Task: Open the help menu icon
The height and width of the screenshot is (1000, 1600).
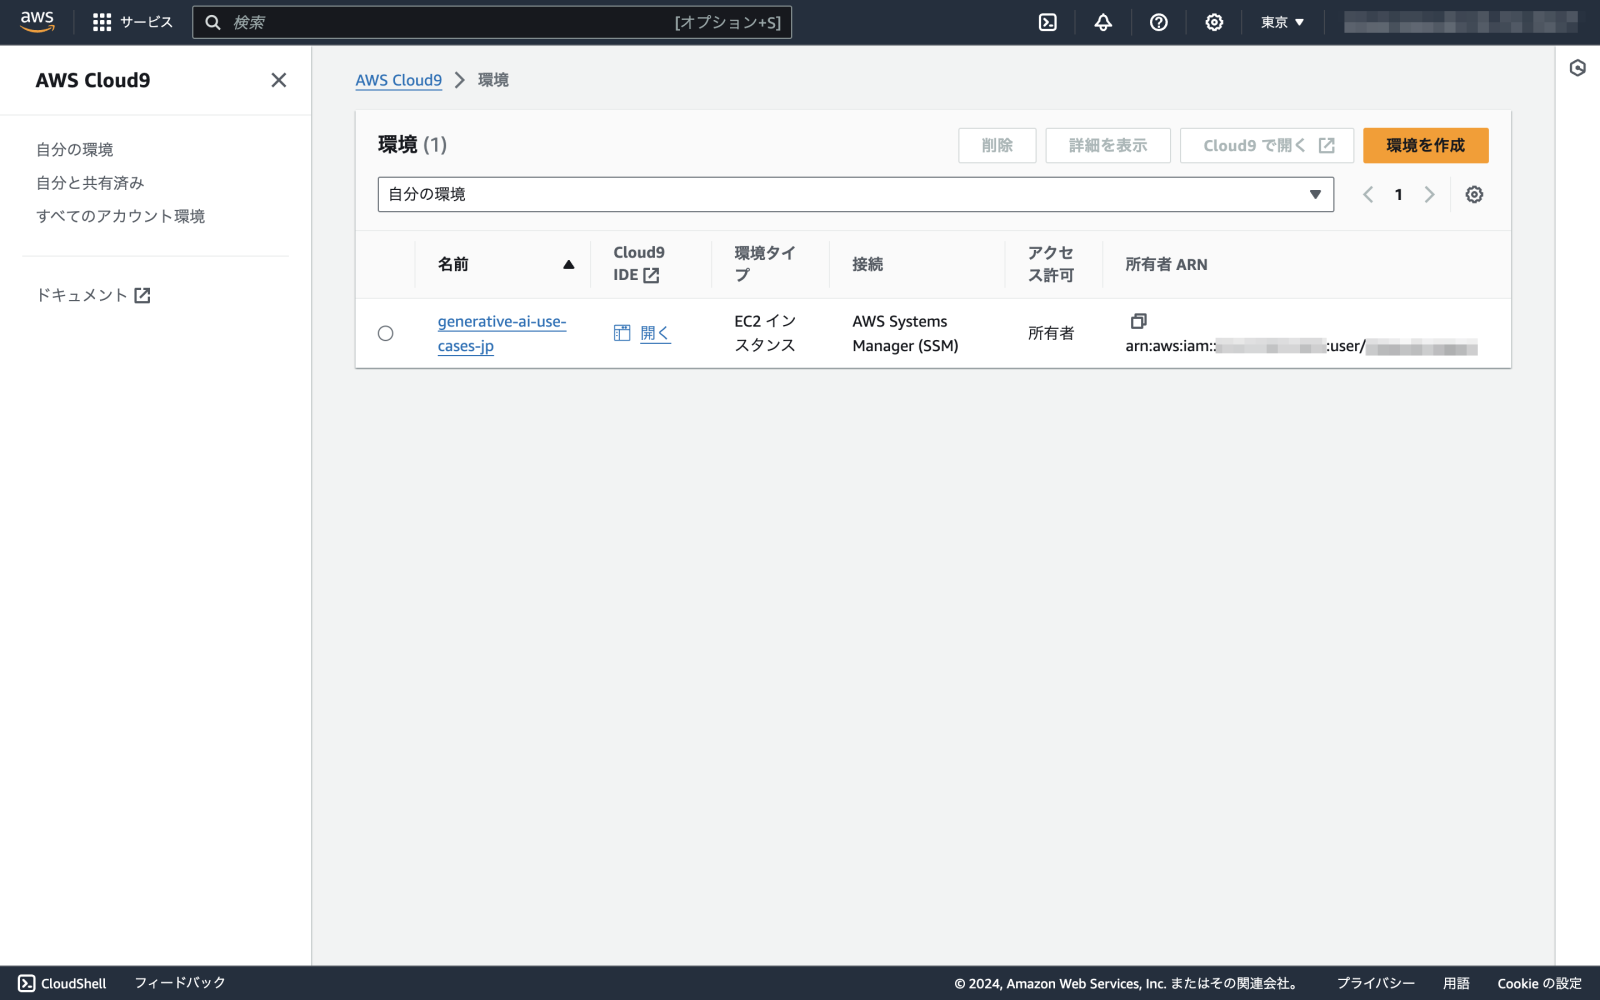Action: (1158, 22)
